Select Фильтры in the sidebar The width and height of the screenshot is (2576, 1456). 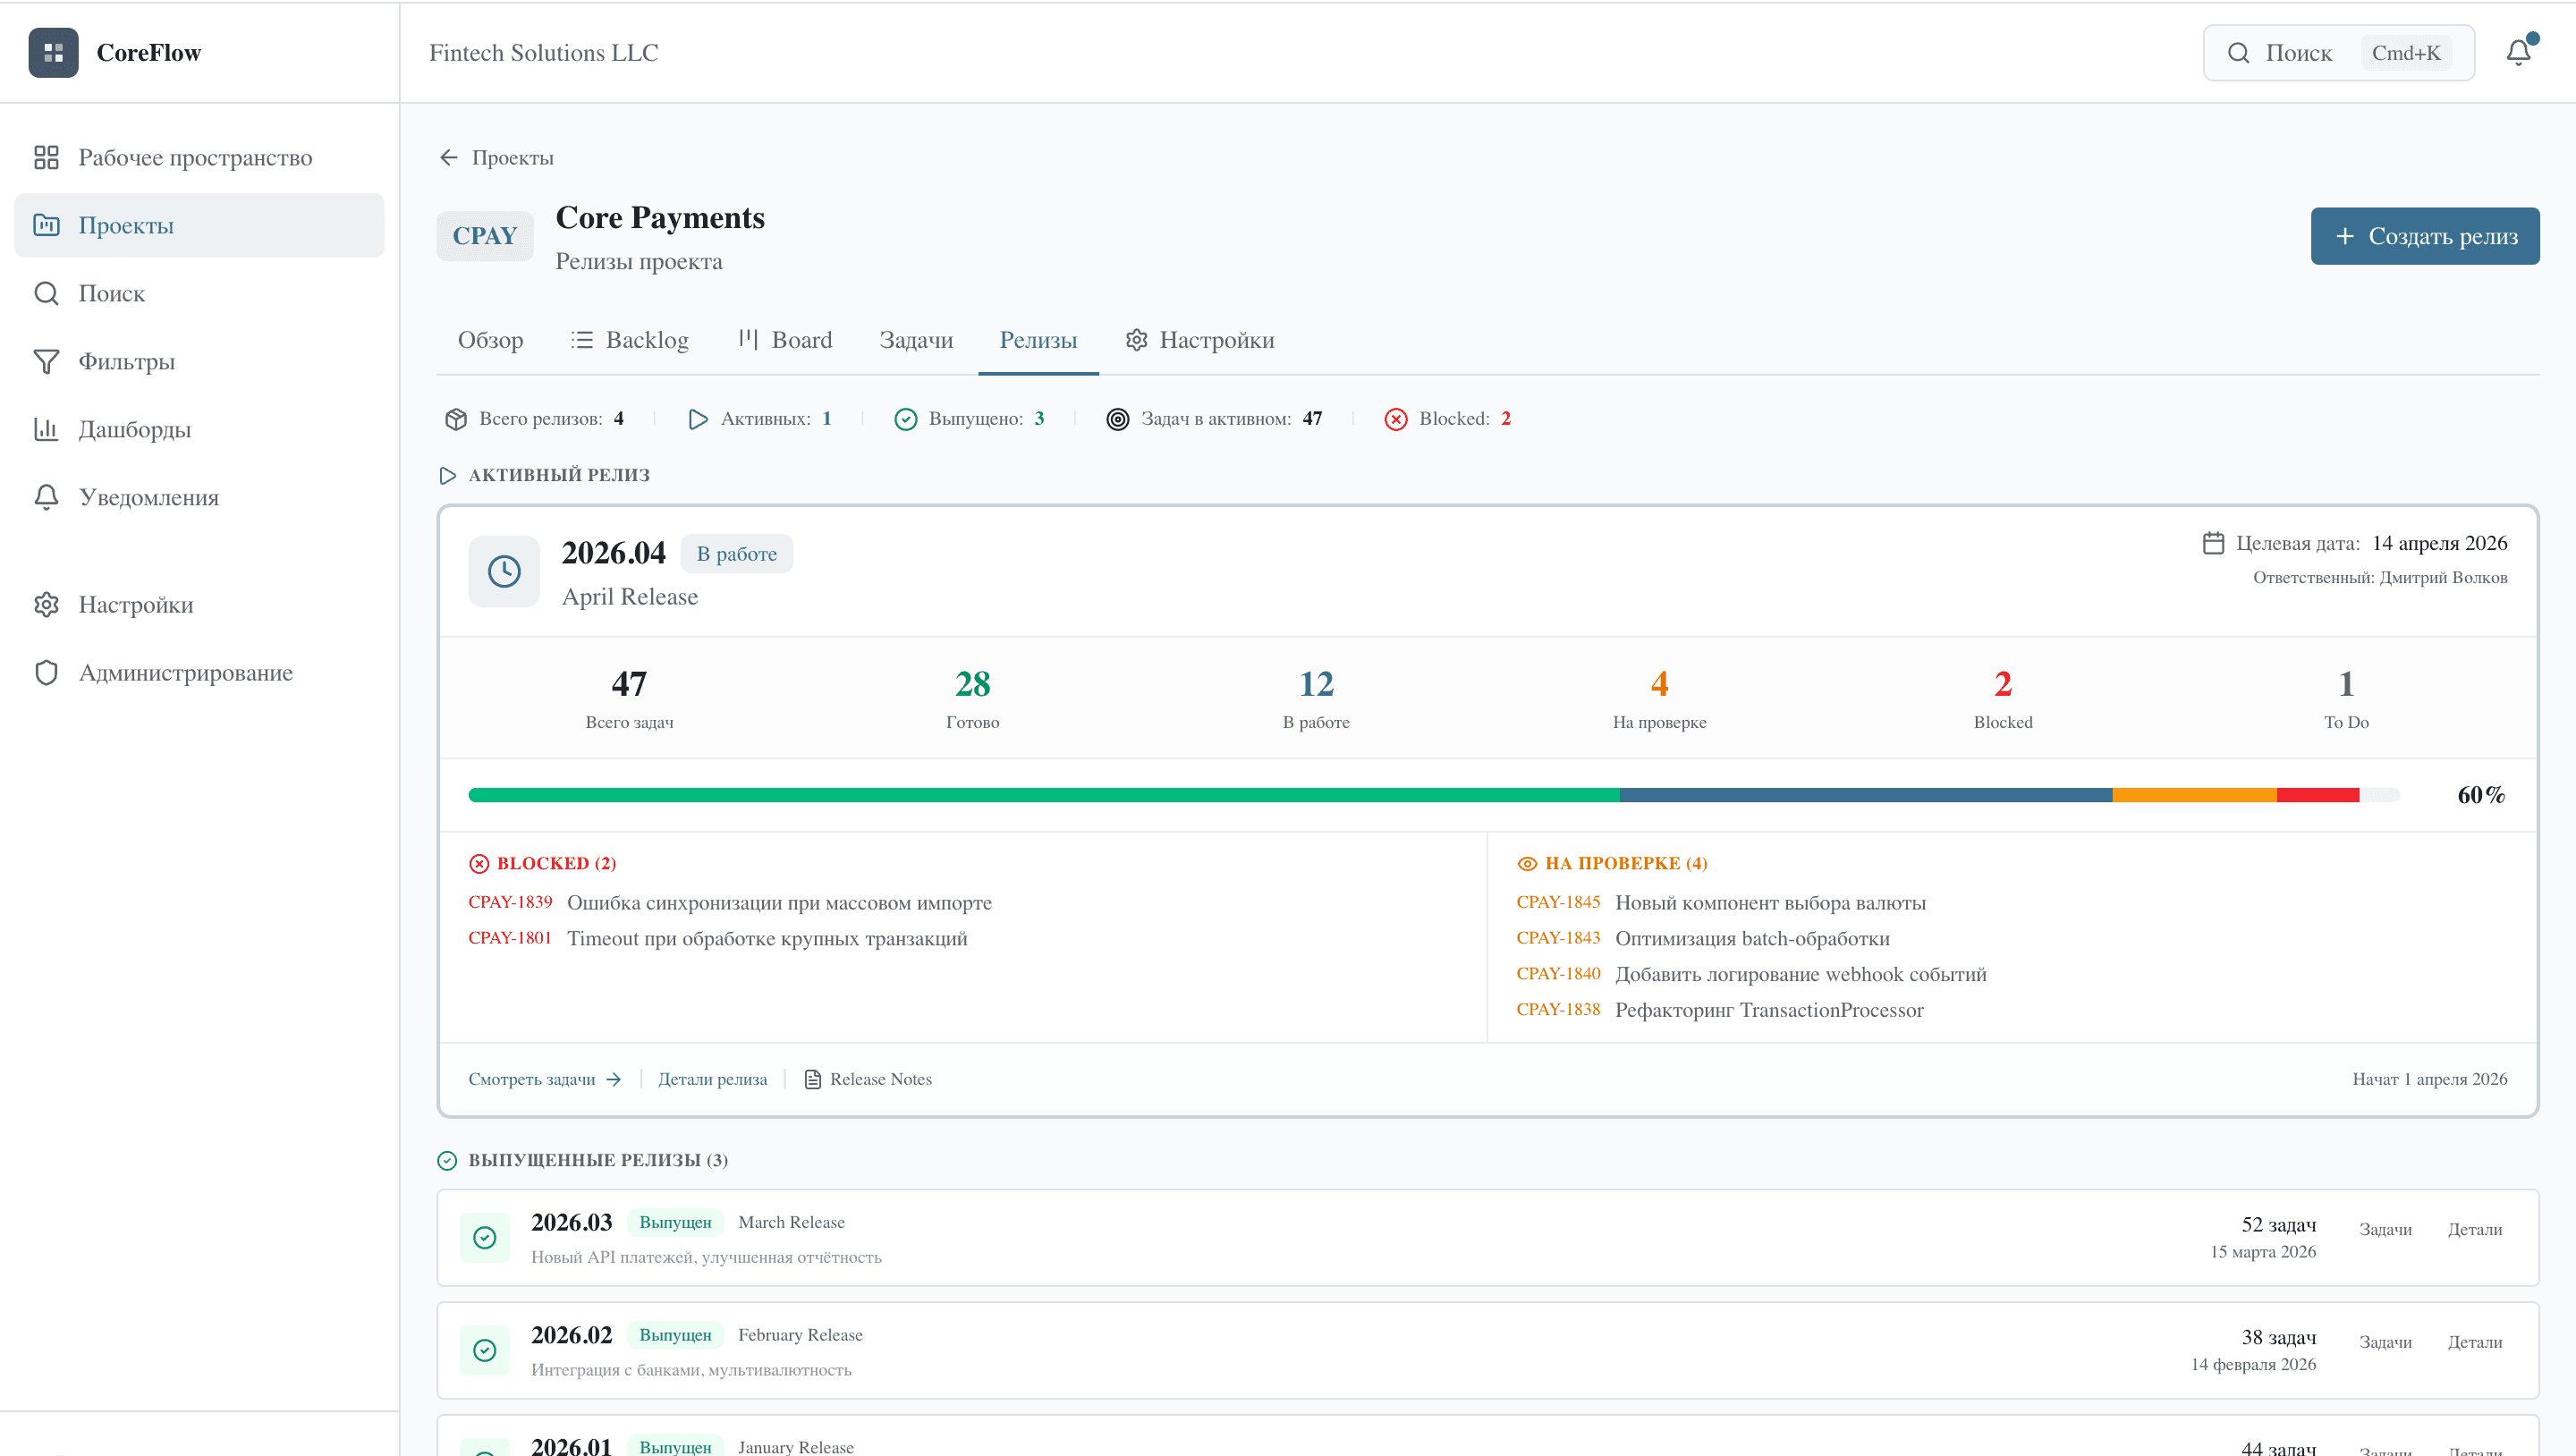click(126, 361)
